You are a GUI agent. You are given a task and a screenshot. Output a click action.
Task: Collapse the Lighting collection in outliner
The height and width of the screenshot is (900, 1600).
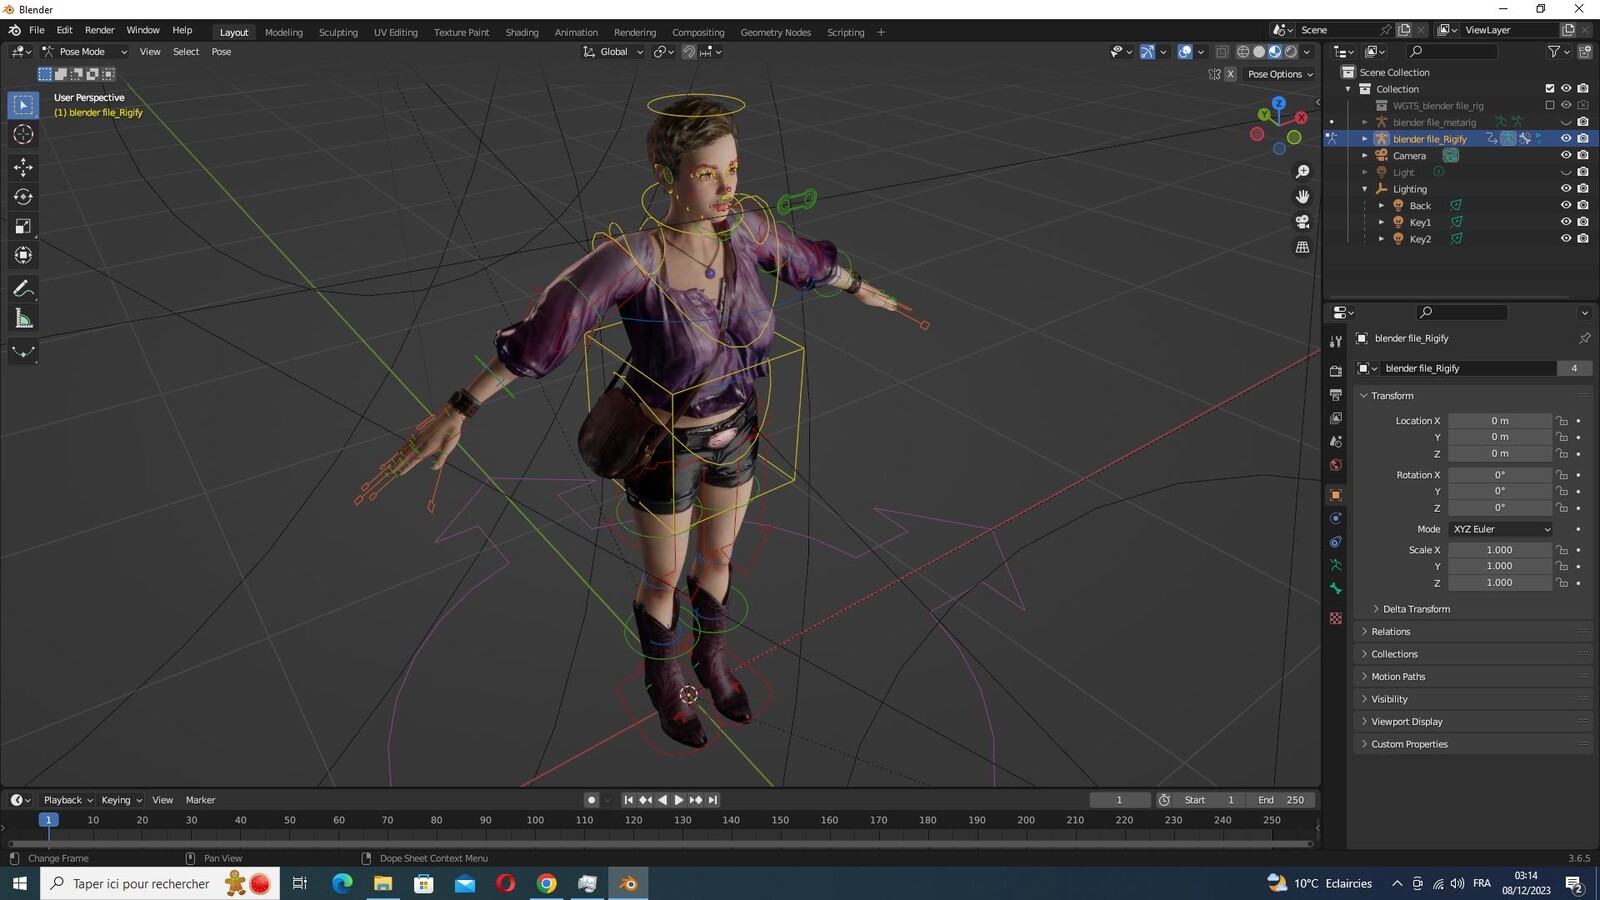[1365, 189]
